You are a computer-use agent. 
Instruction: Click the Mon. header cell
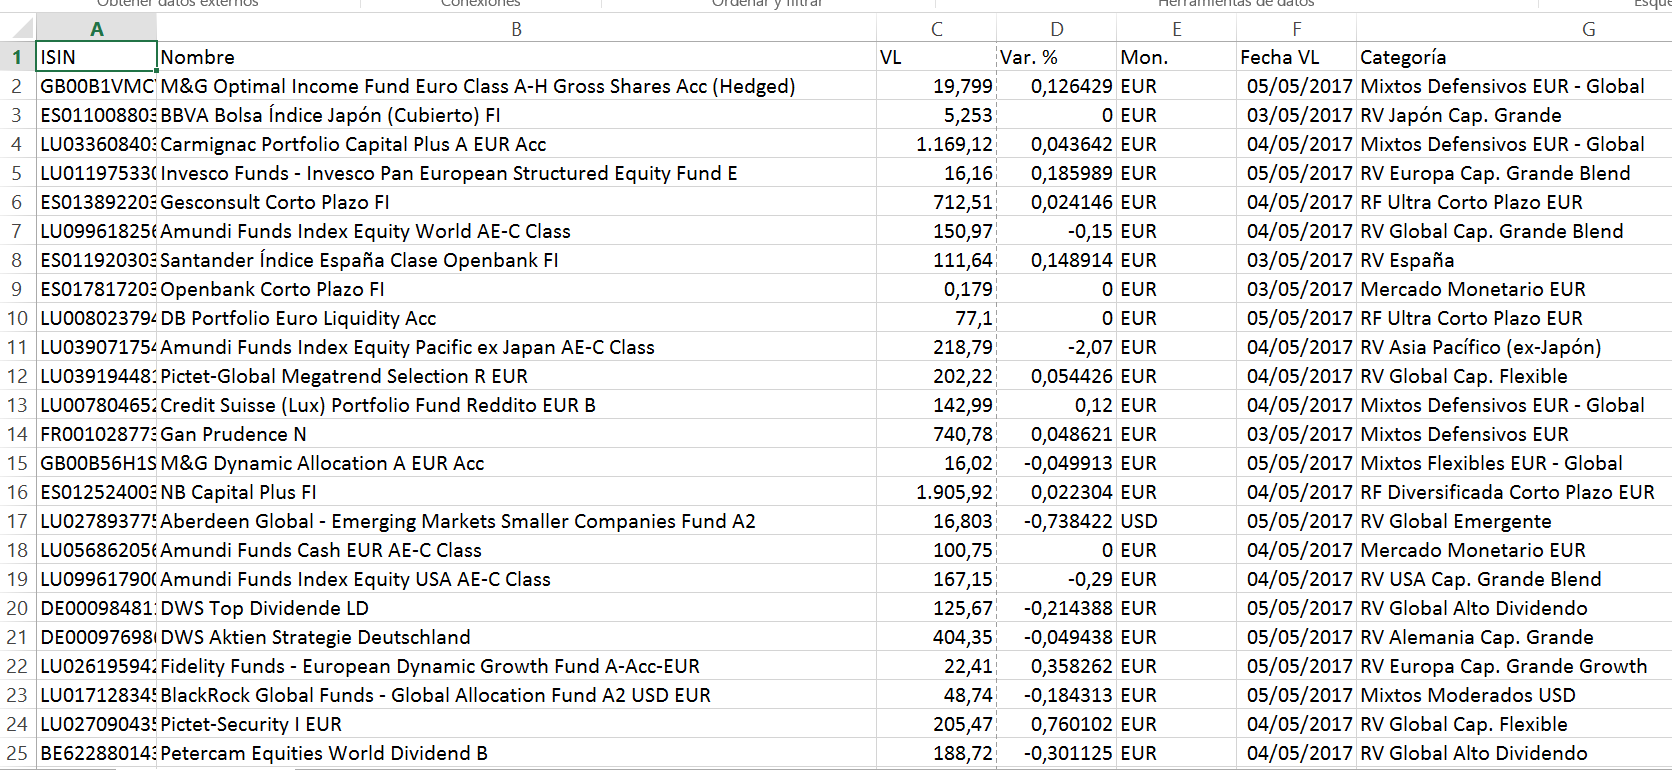coord(1177,57)
